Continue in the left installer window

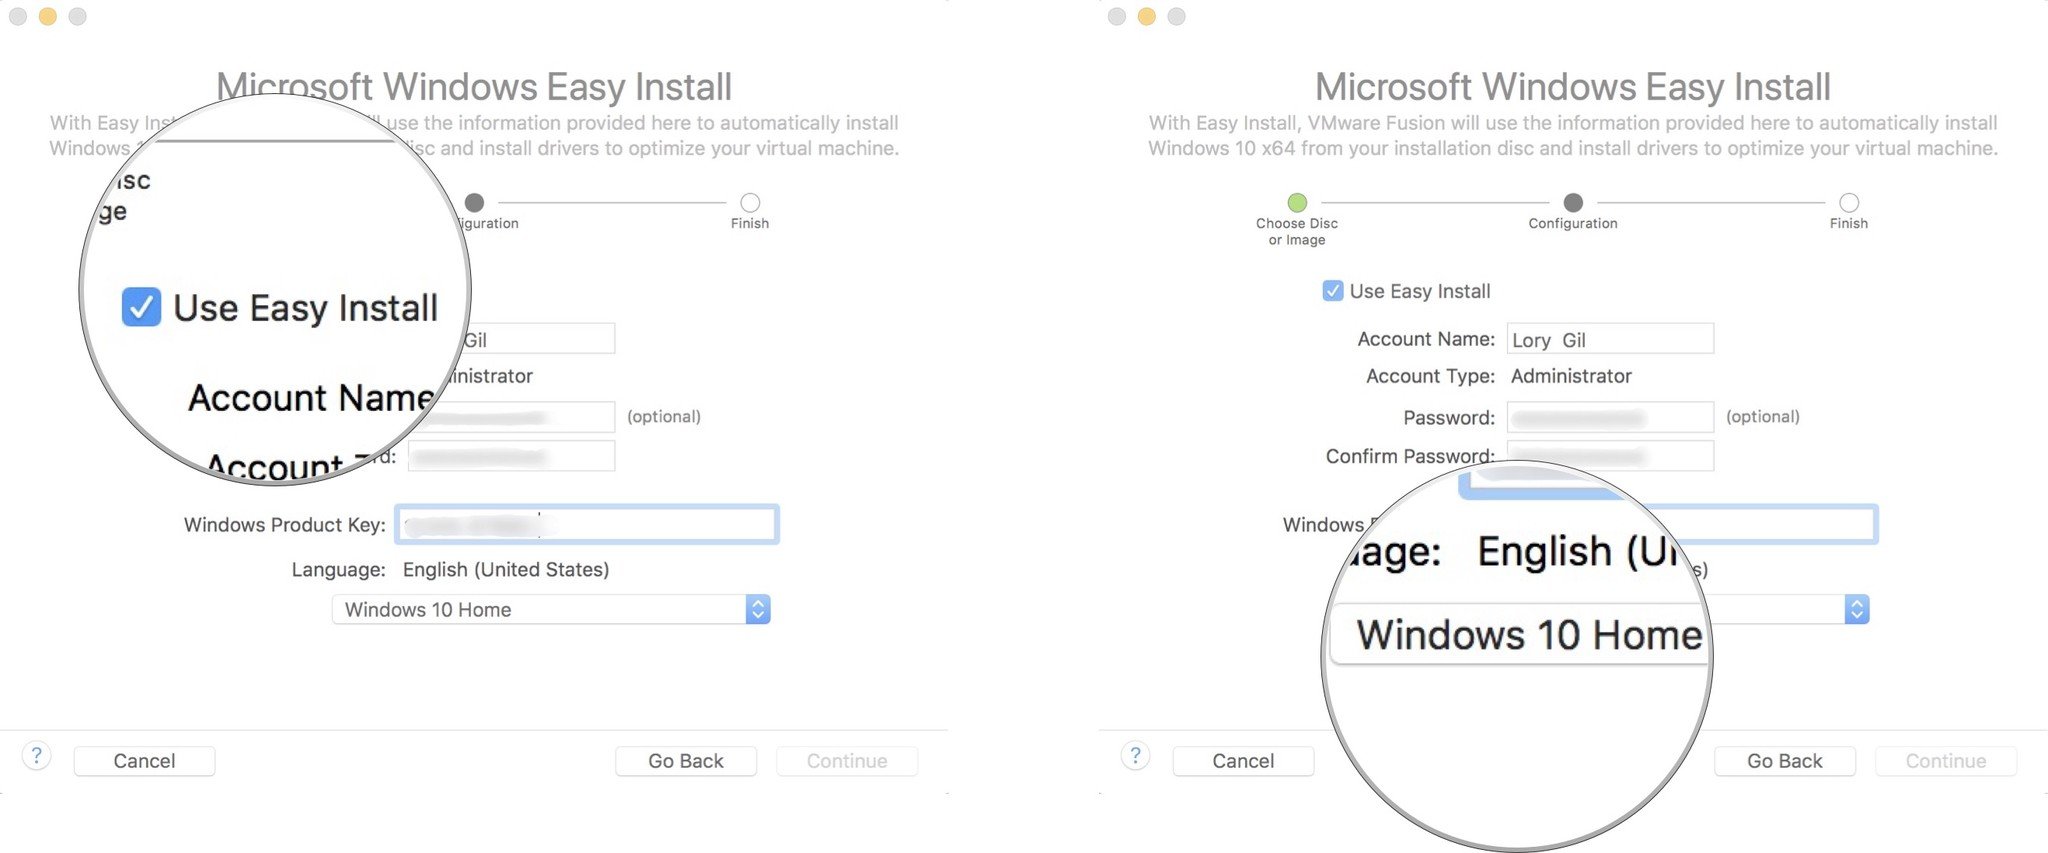point(847,761)
